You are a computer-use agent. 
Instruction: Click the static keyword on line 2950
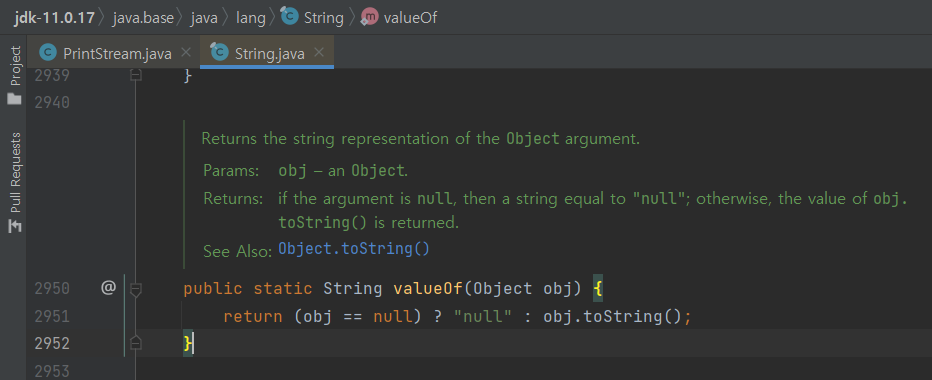(x=283, y=288)
